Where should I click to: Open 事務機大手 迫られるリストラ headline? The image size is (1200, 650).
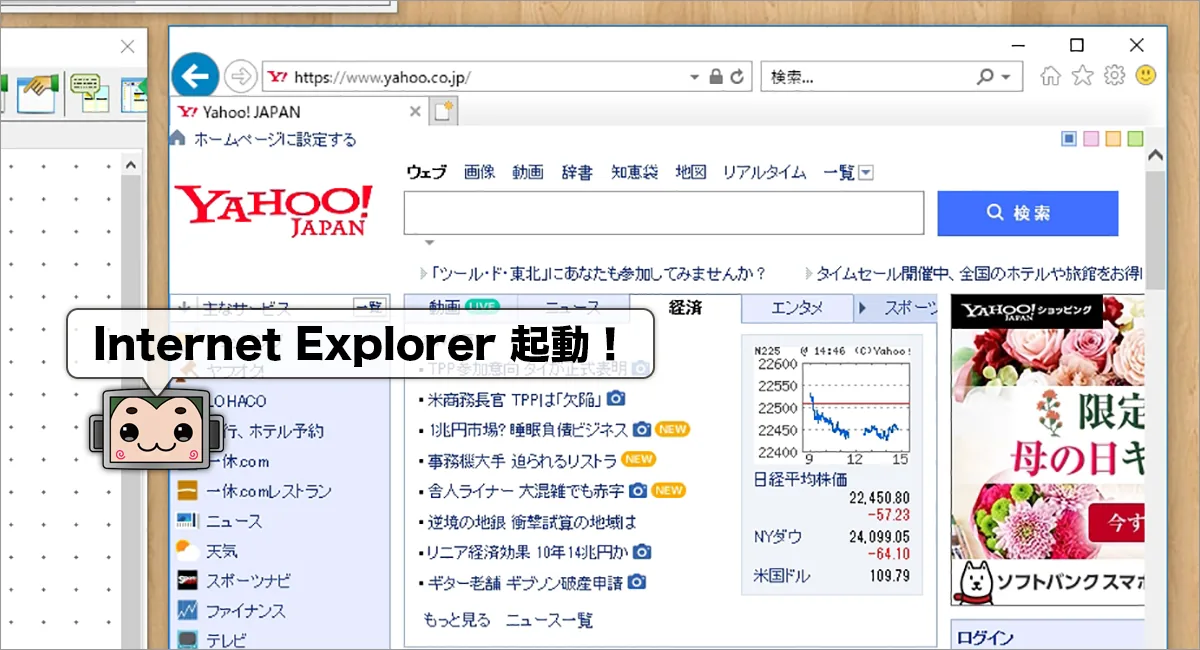point(522,461)
